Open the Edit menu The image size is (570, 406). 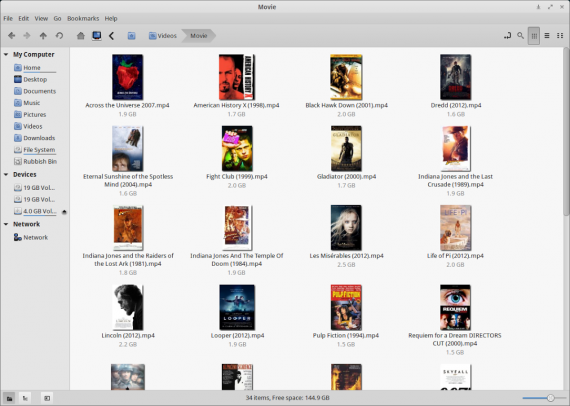[x=24, y=19]
